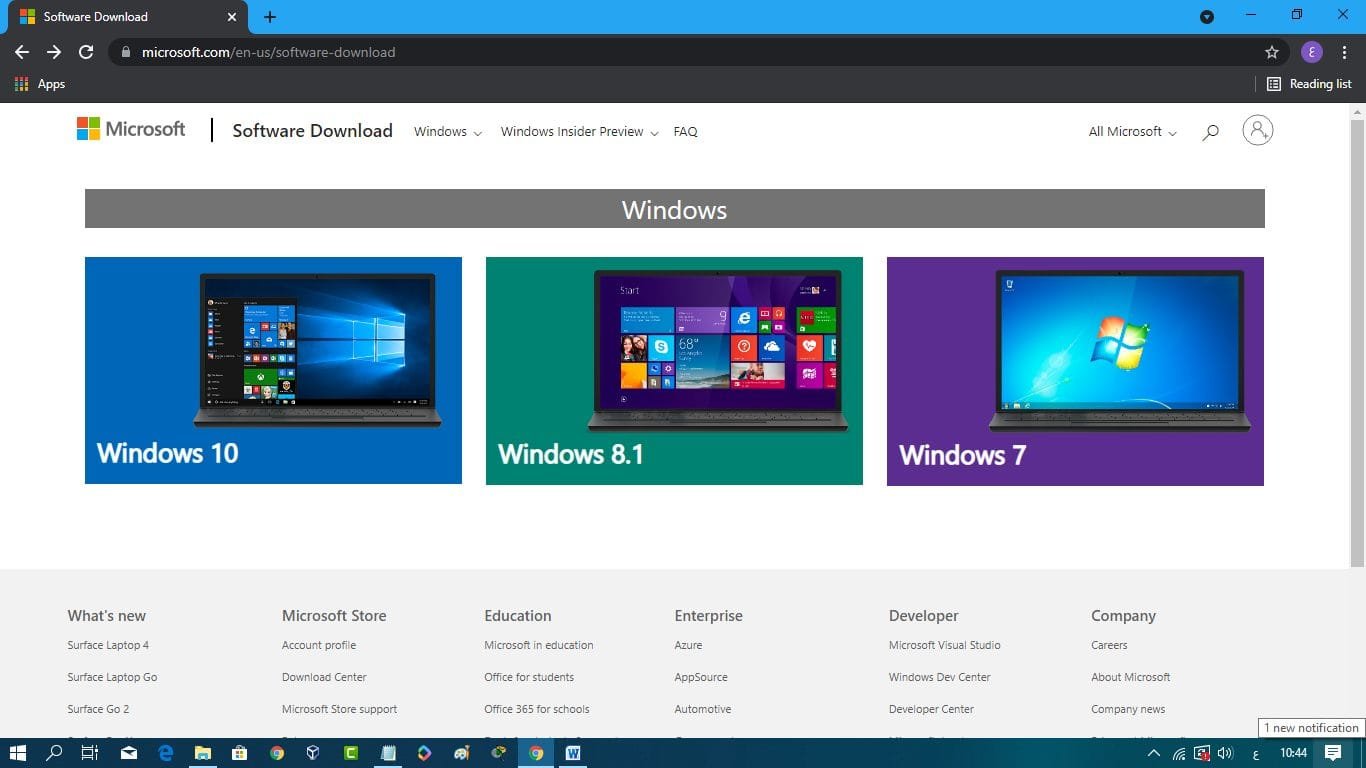This screenshot has height=768, width=1366.
Task: Select the Software Download browser tab
Action: [x=120, y=17]
